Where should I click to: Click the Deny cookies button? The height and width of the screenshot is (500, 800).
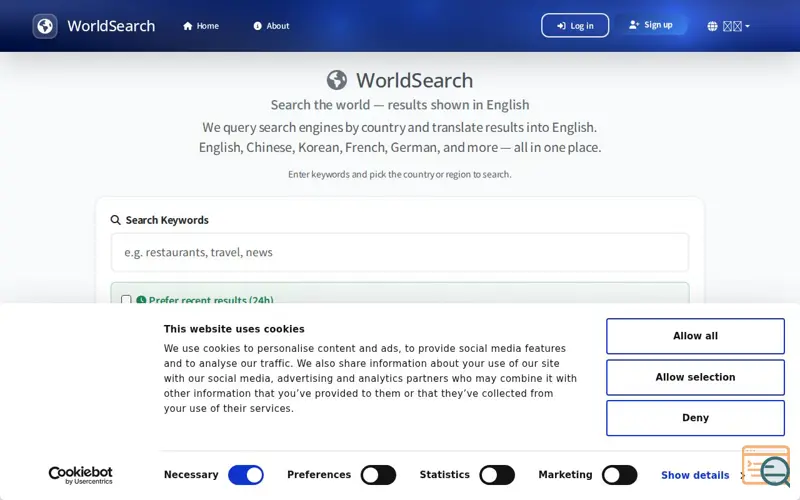click(695, 418)
